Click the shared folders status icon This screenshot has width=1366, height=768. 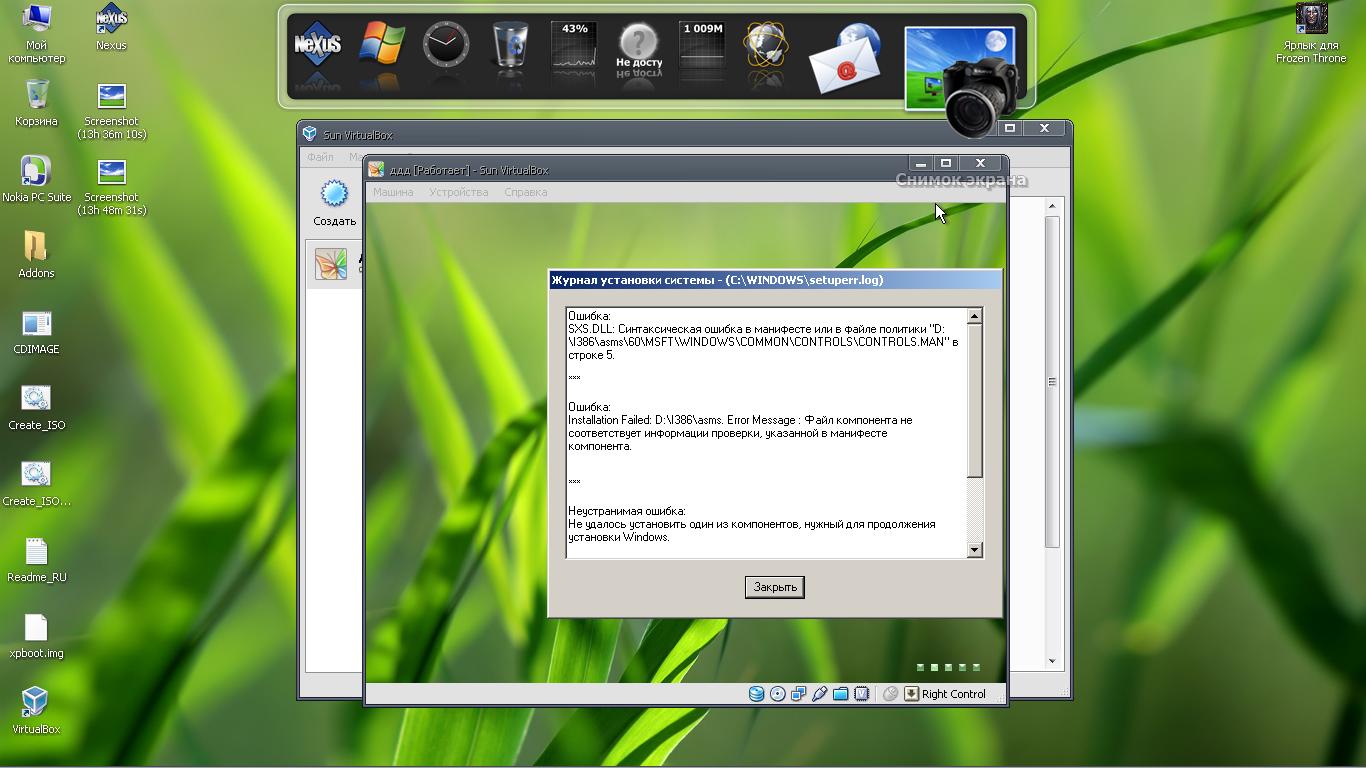click(841, 694)
